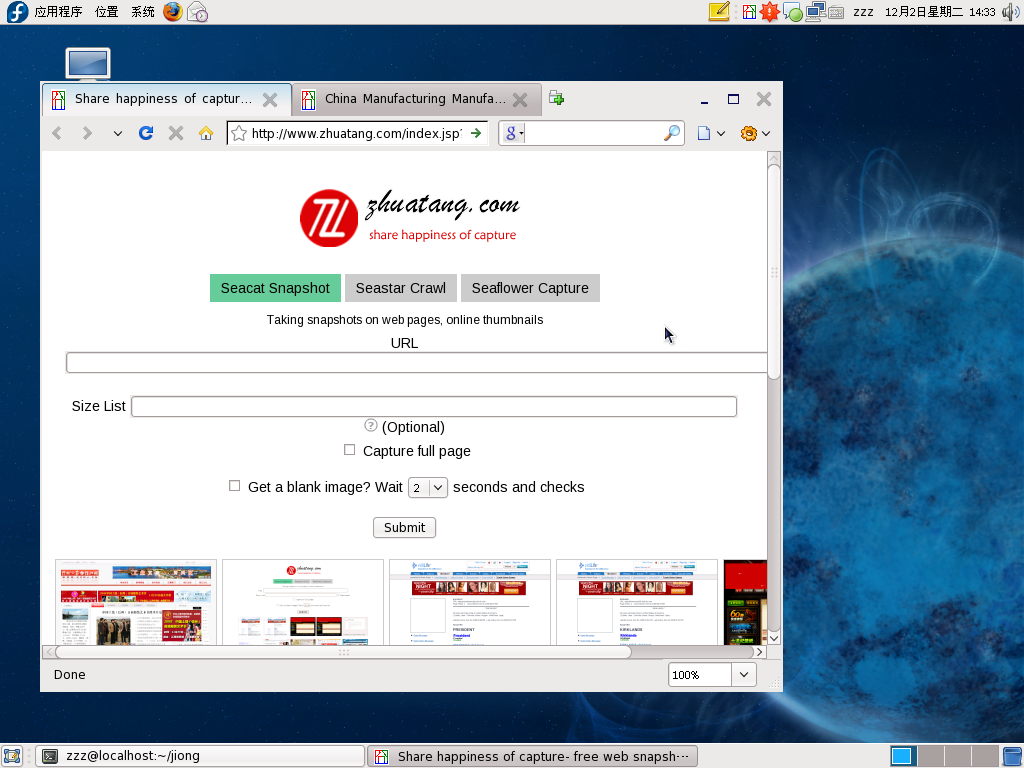Screen dimensions: 1024x768
Task: Open the Page menu dropdown
Action: (x=711, y=133)
